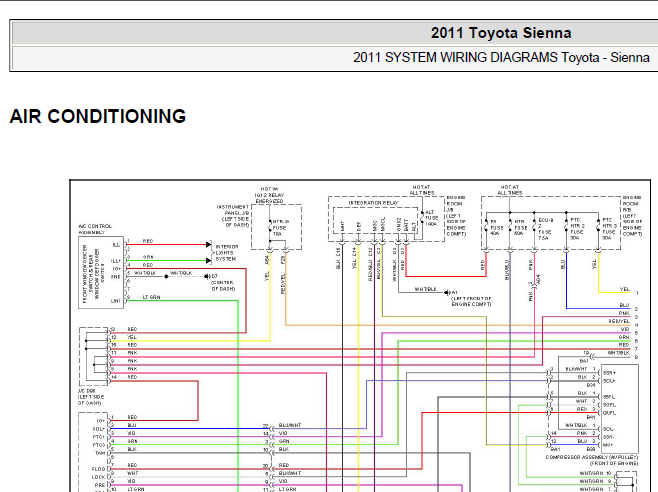
Task: Click '2011 SYSTEM WIRING DIAGRAMS Toyota - Sienna' subtitle
Action: [501, 58]
